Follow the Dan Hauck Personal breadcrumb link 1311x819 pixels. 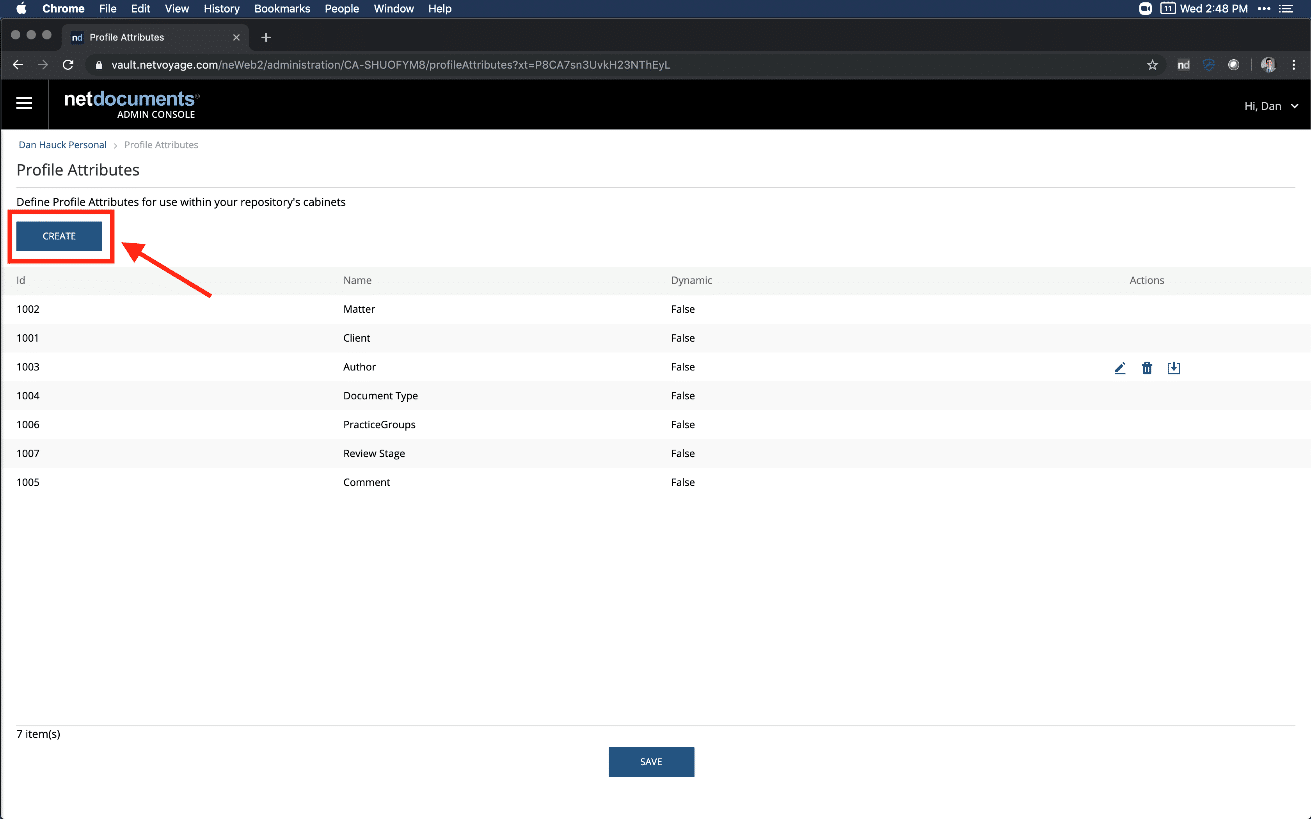pos(63,145)
